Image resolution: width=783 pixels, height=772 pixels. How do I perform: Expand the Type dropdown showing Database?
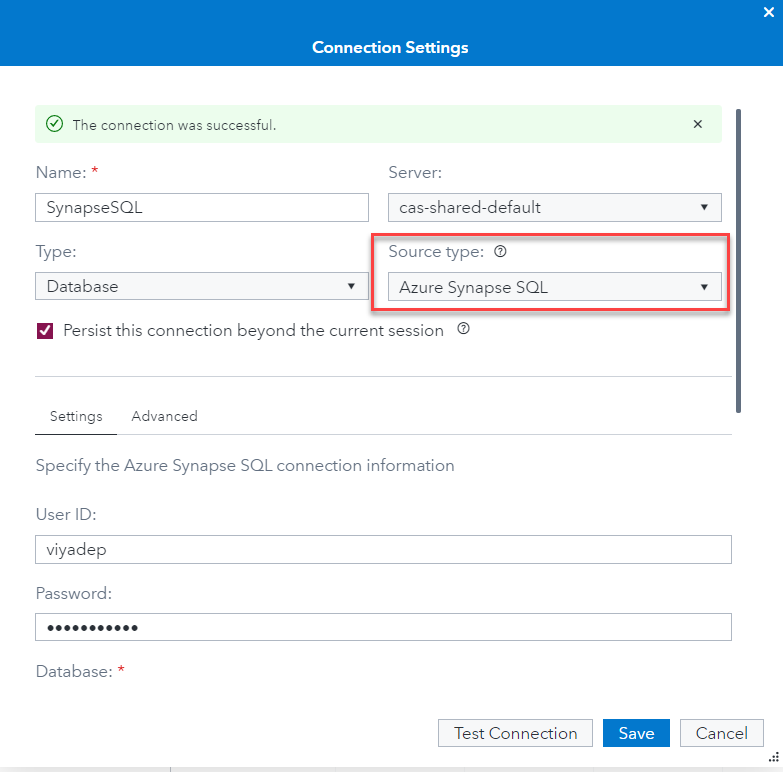pyautogui.click(x=202, y=286)
